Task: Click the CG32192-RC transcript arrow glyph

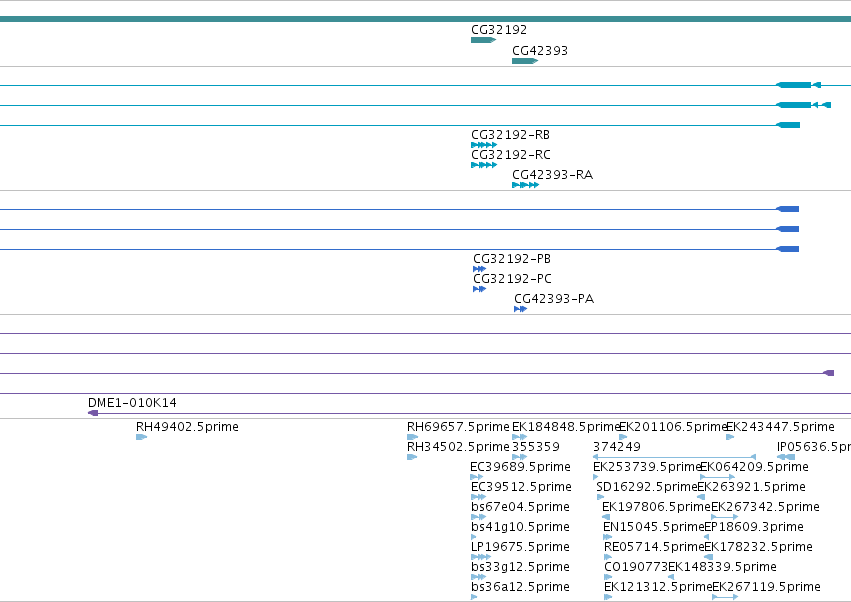Action: click(x=484, y=165)
